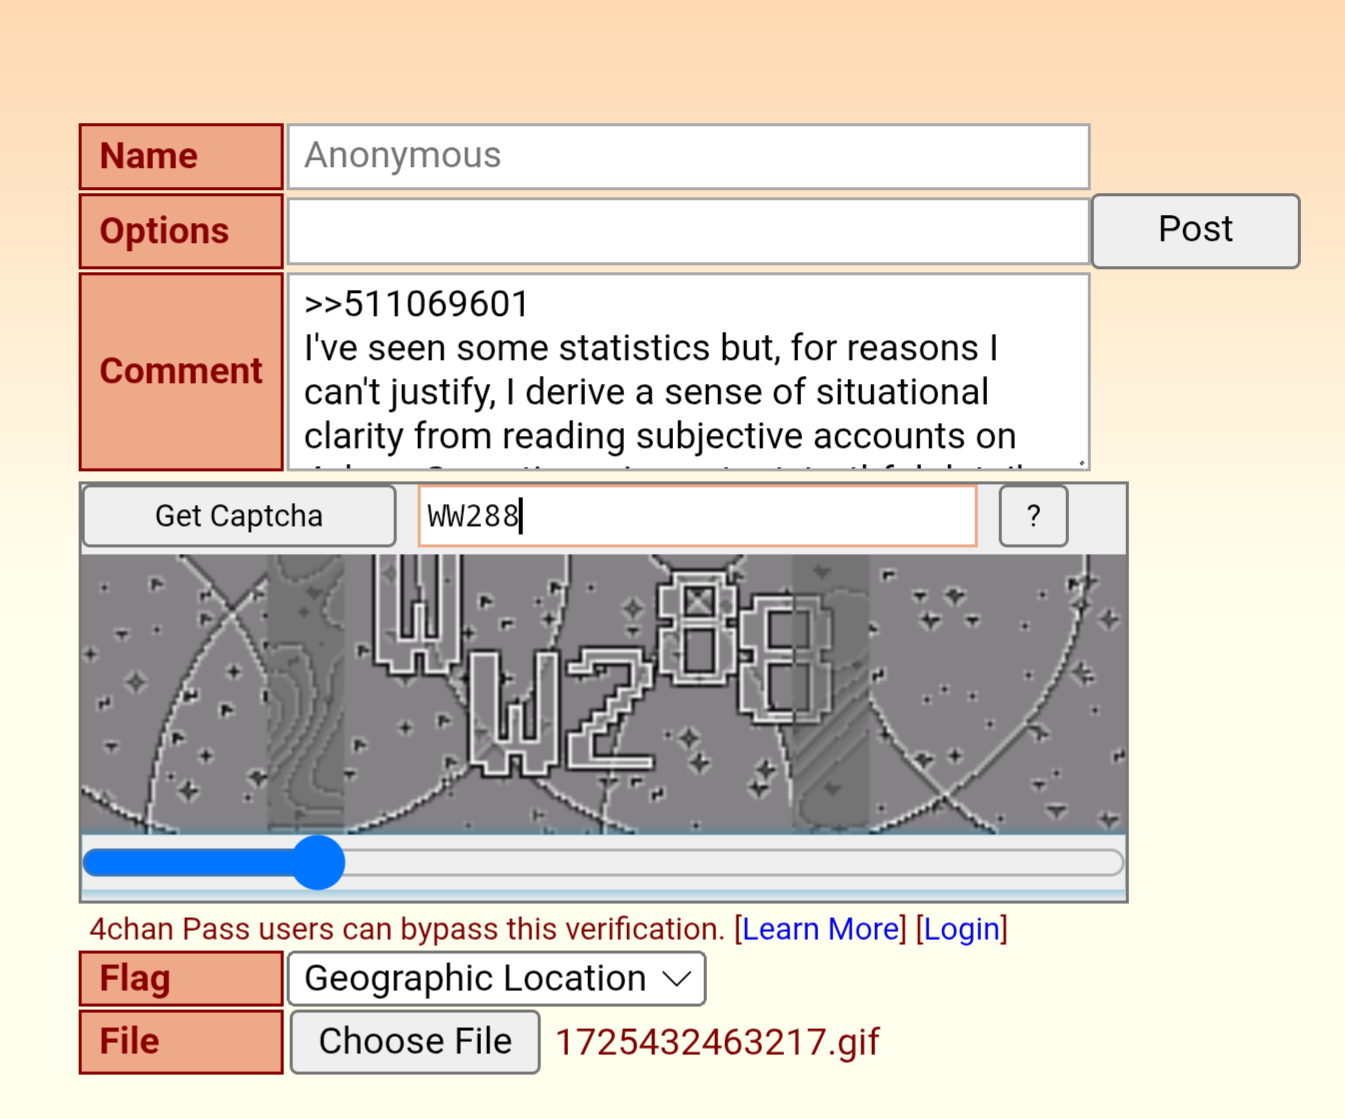Click inside the Comment text area

tap(688, 371)
